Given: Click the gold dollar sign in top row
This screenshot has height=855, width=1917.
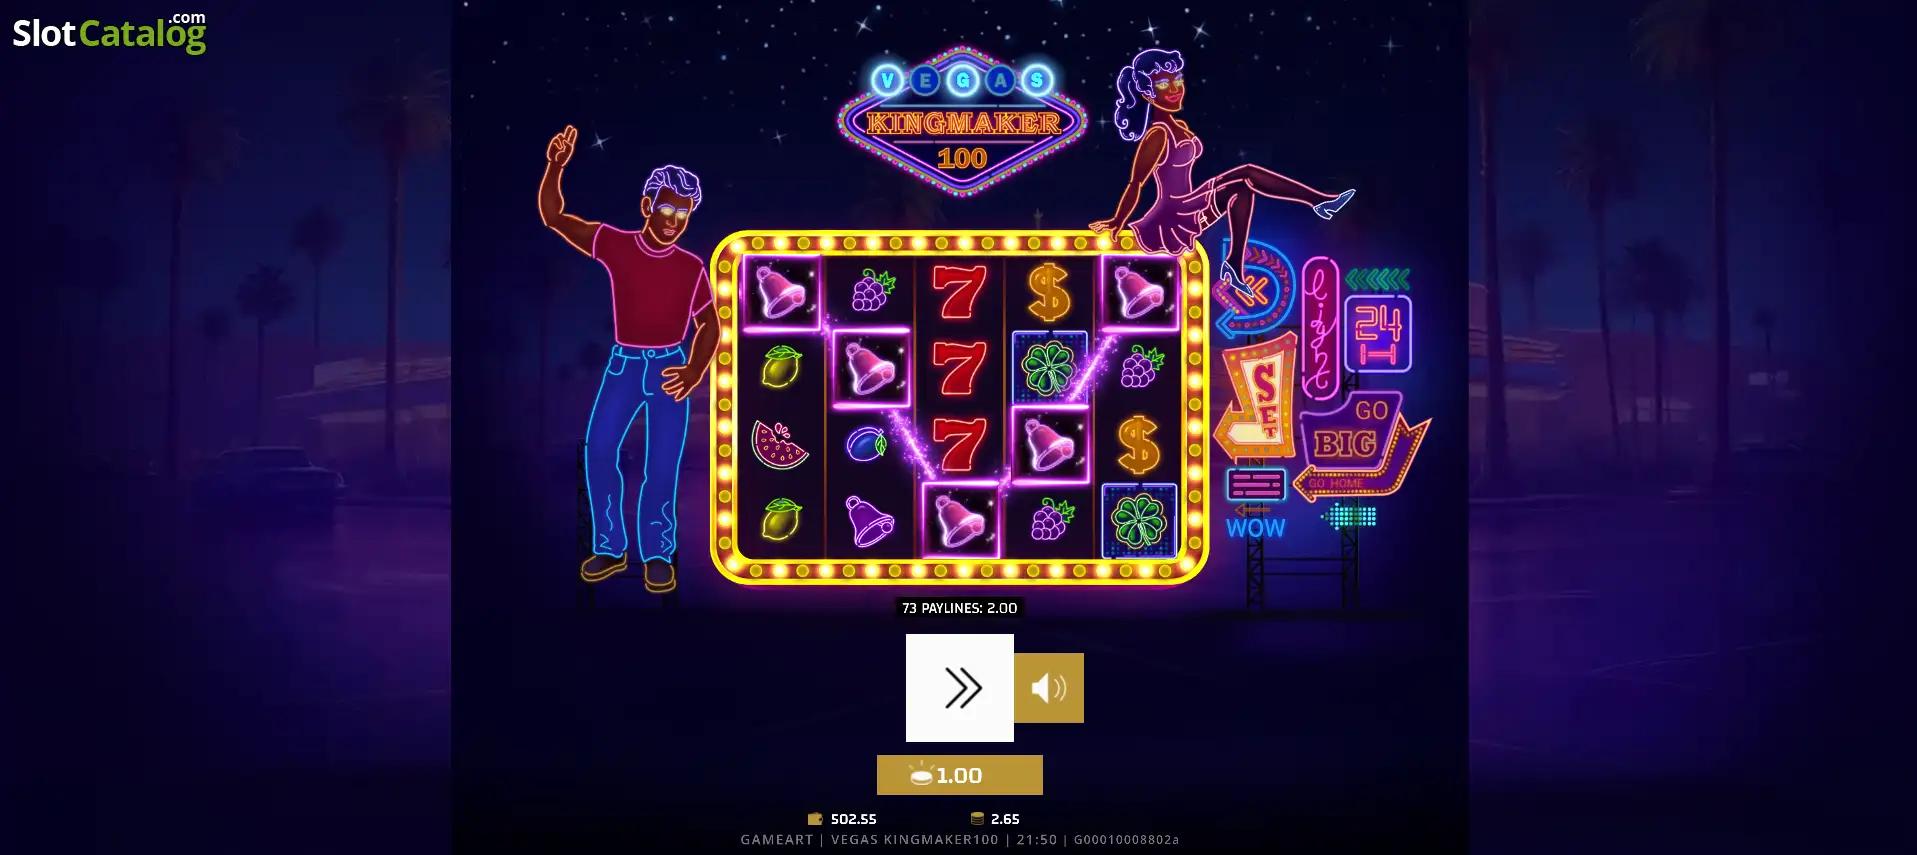Looking at the screenshot, I should click(1049, 292).
